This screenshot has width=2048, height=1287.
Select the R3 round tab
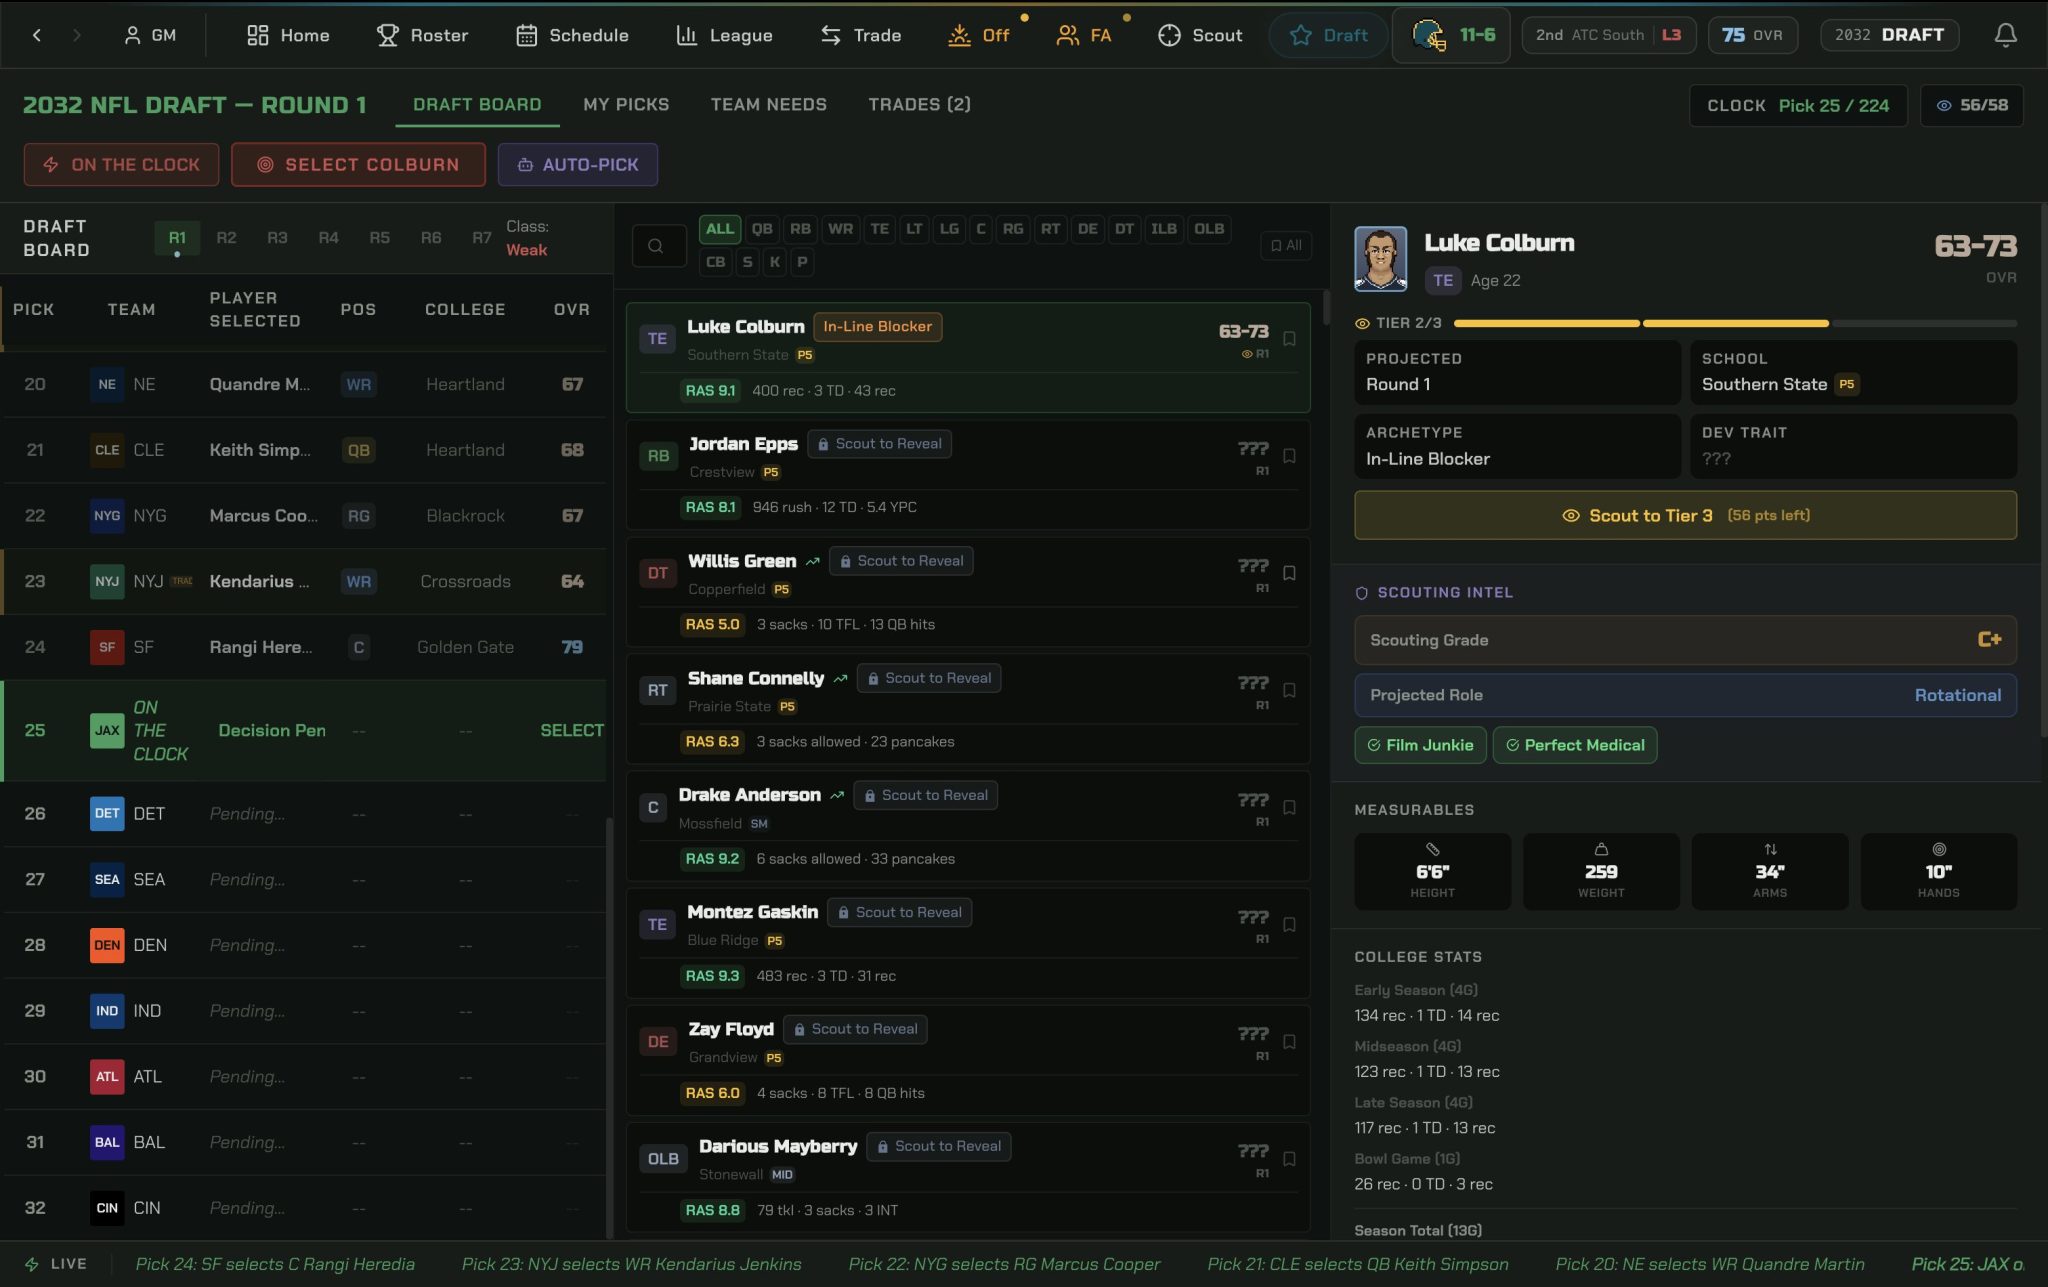click(x=277, y=238)
